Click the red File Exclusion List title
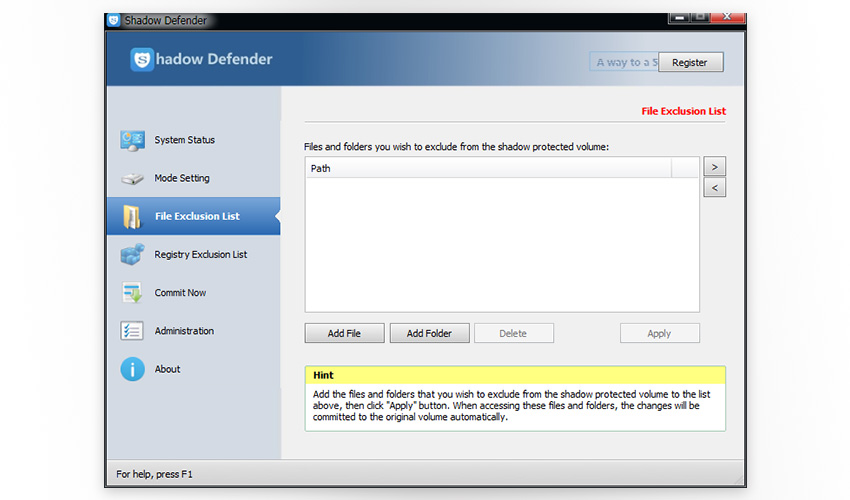 [684, 111]
